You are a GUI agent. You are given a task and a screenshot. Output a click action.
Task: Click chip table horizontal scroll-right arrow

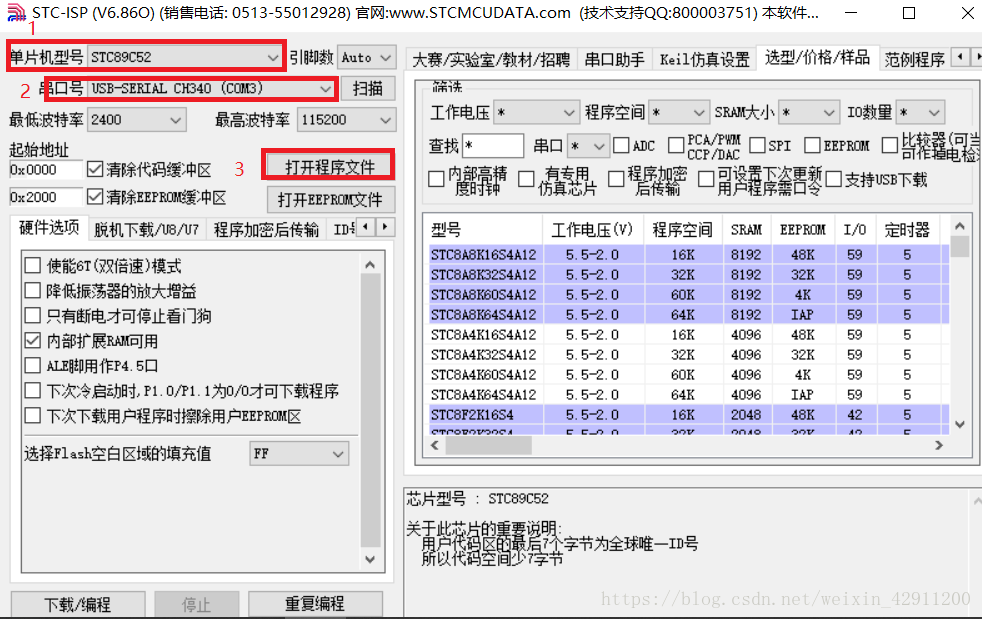tap(938, 445)
